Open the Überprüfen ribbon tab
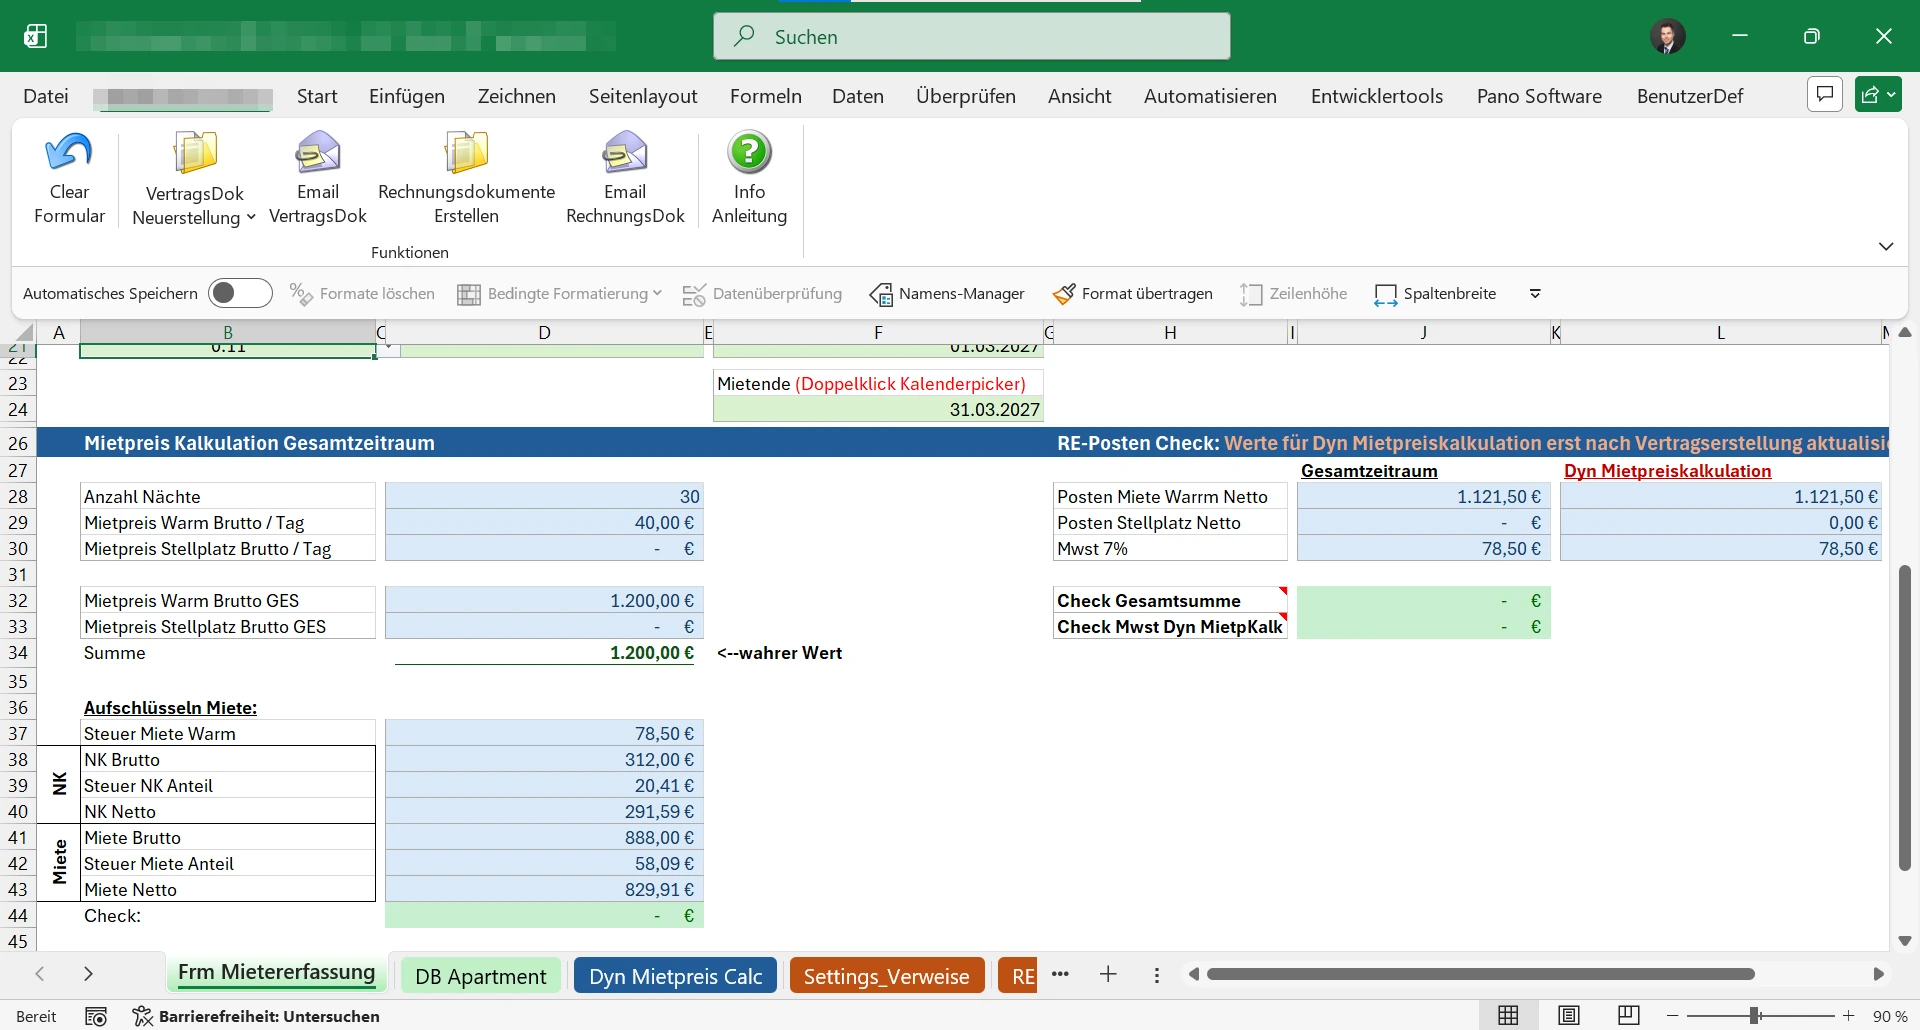 pyautogui.click(x=966, y=96)
